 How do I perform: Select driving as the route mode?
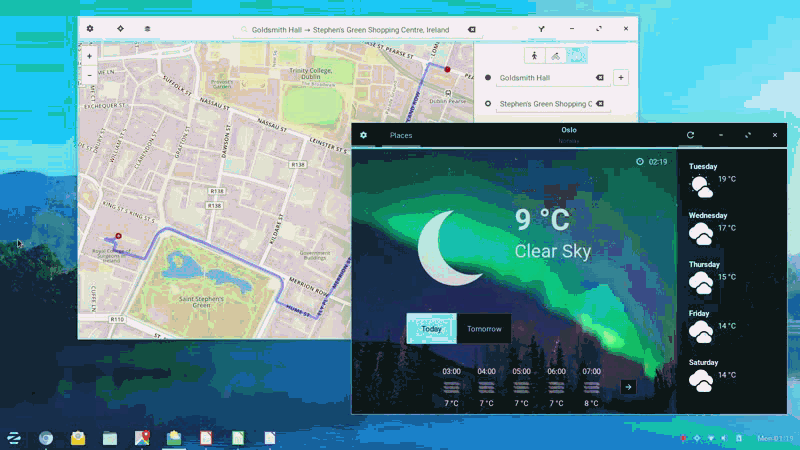point(577,56)
